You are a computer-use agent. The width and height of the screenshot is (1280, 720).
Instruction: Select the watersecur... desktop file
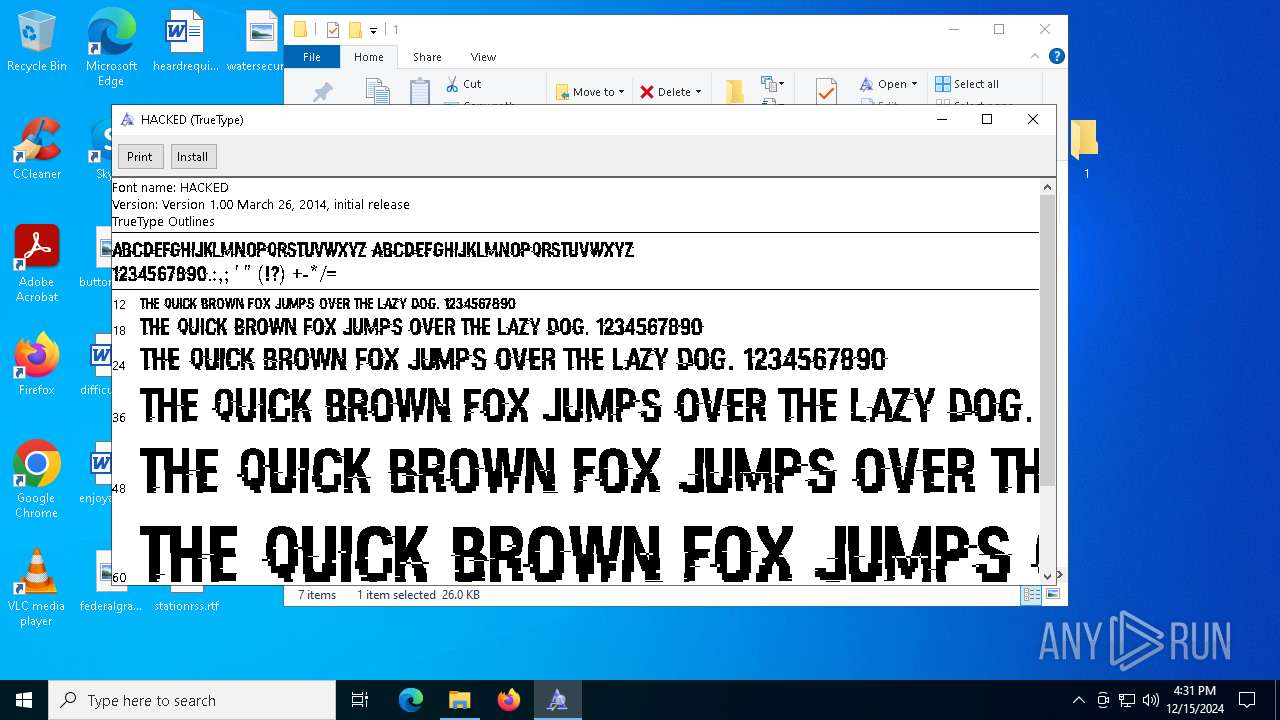click(x=258, y=41)
